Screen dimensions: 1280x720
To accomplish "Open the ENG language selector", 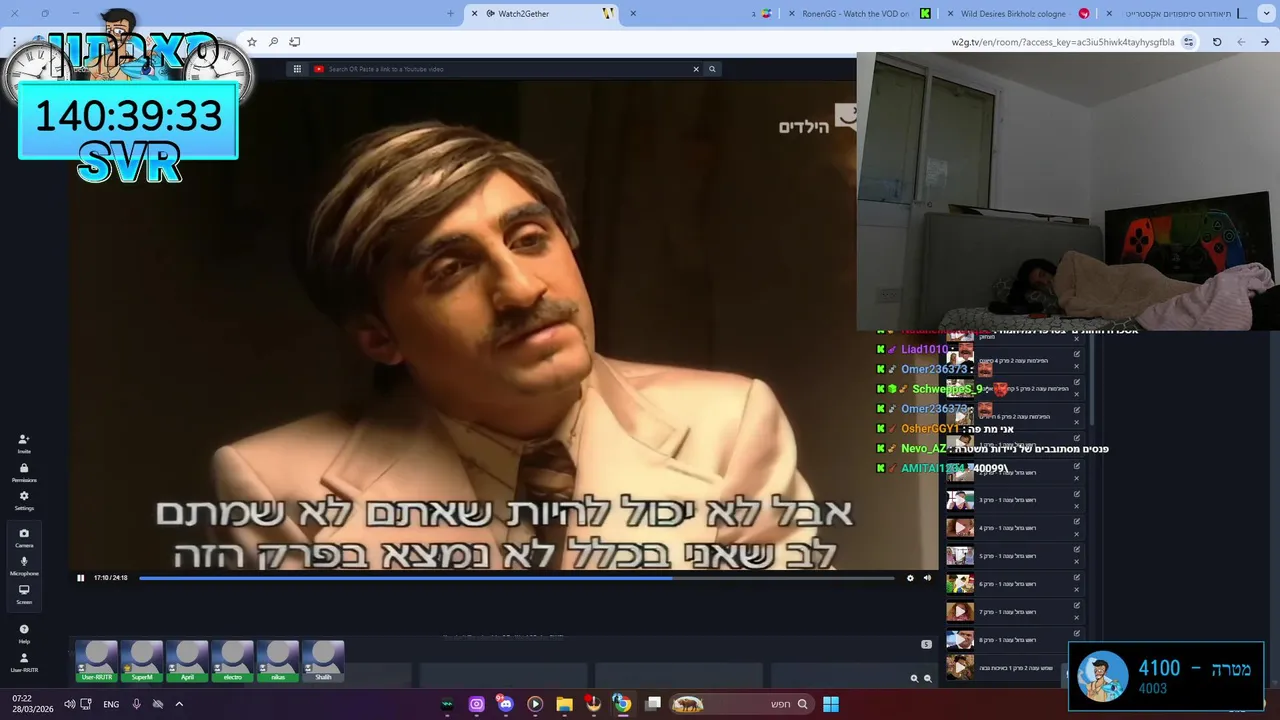I will pos(111,704).
